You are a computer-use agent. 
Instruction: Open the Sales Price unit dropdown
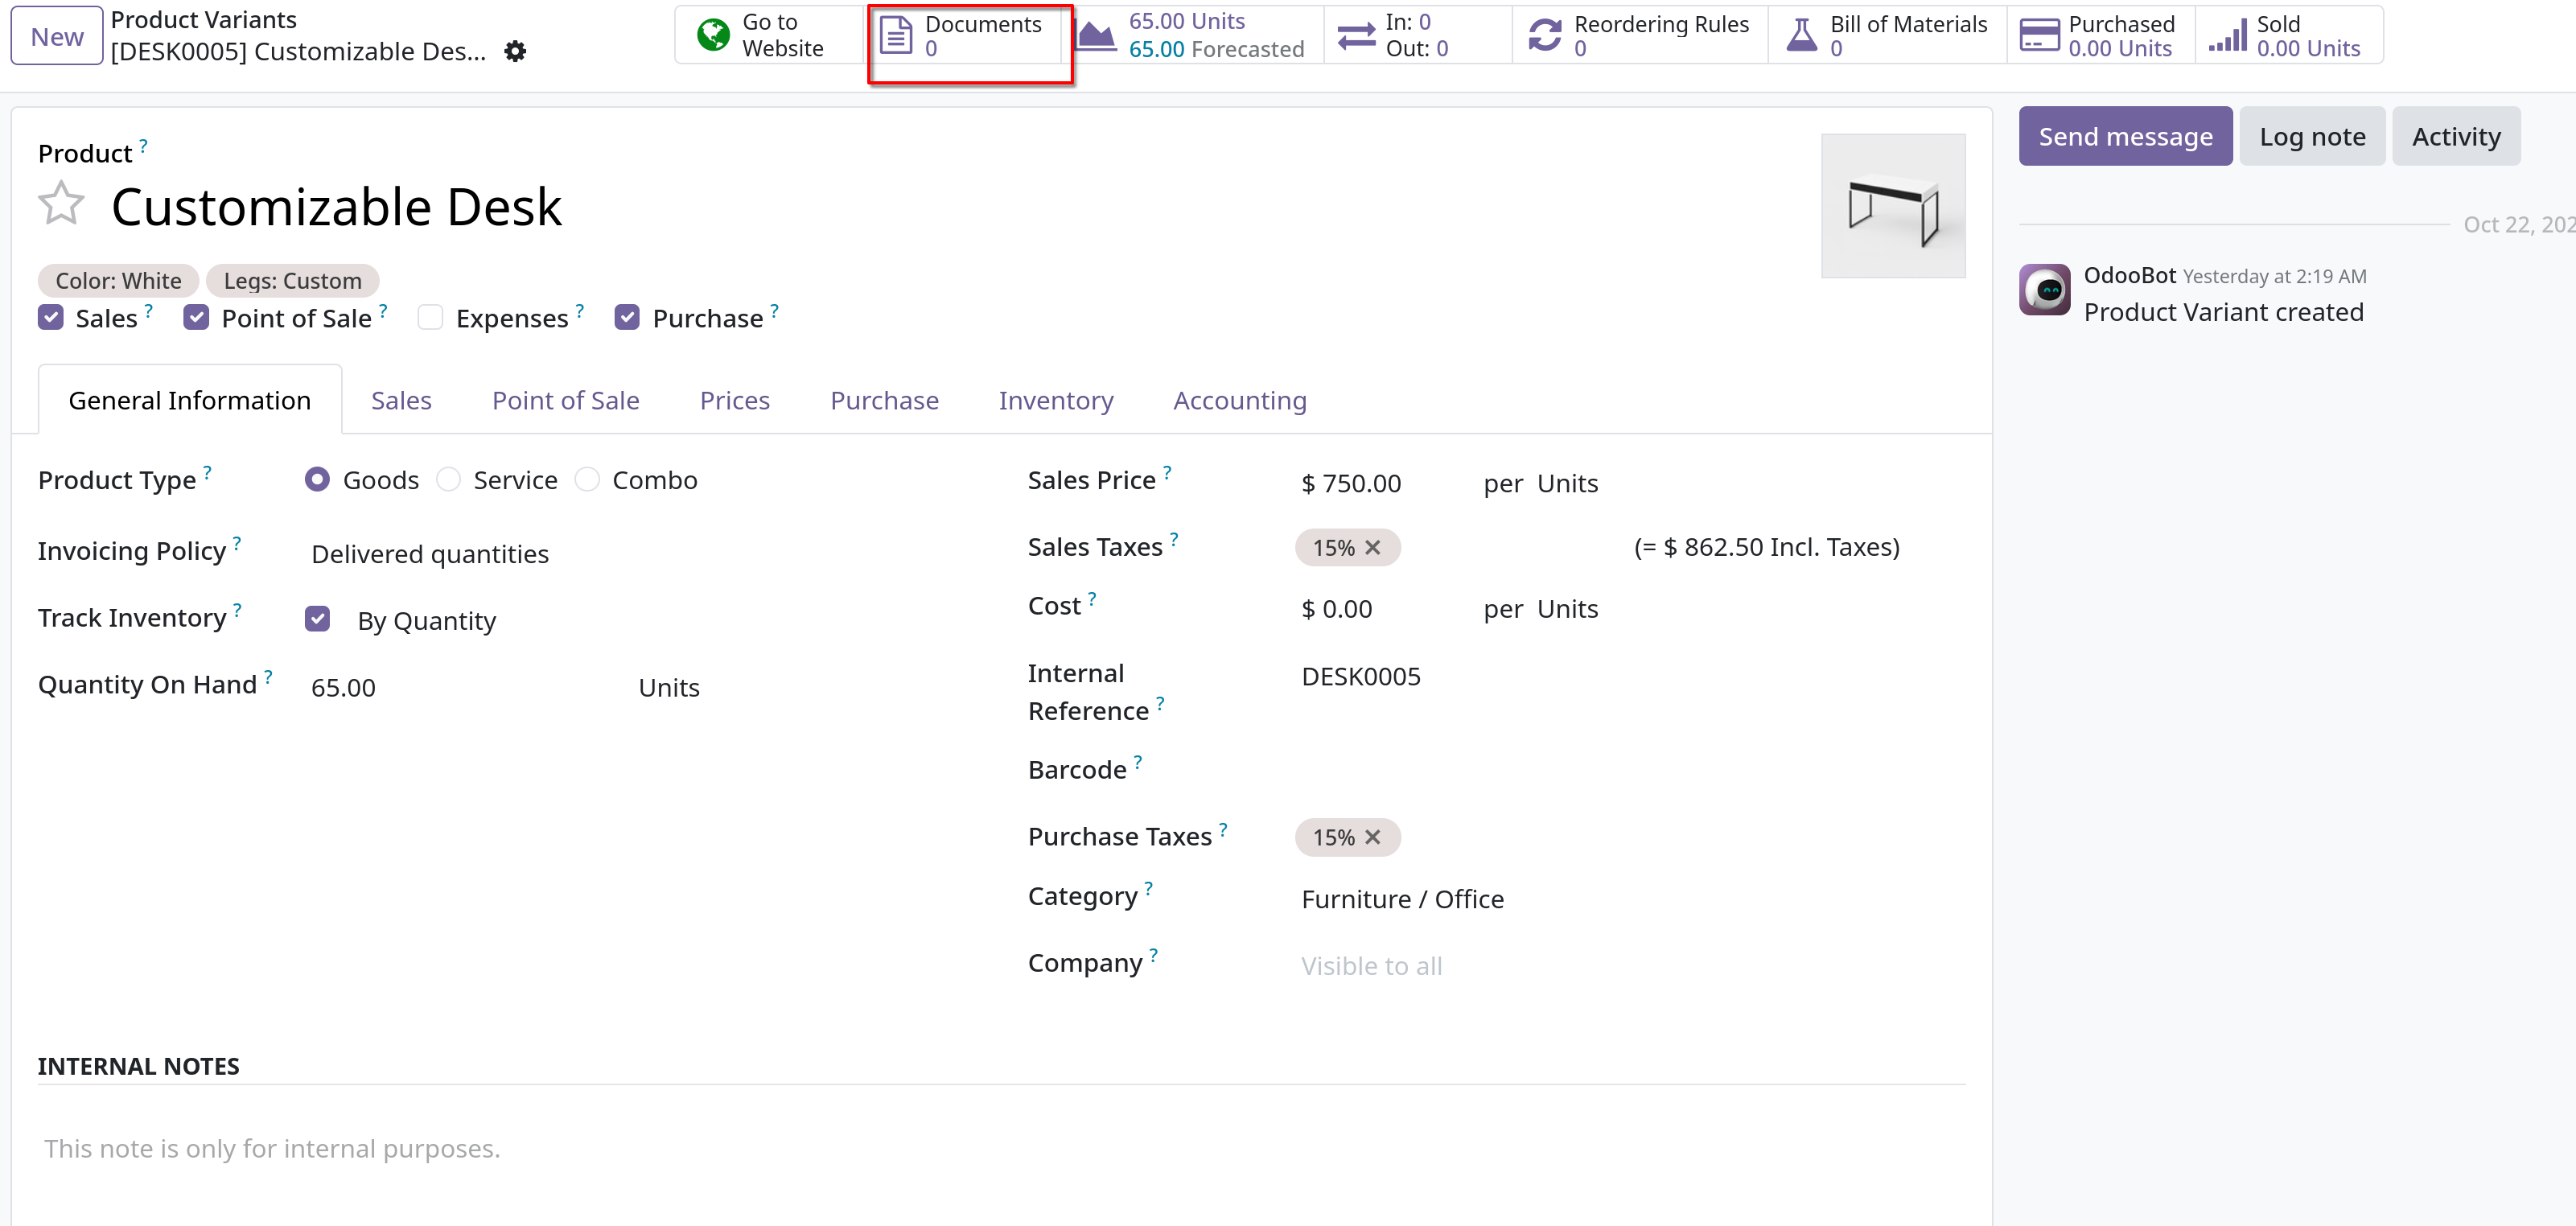point(1567,484)
